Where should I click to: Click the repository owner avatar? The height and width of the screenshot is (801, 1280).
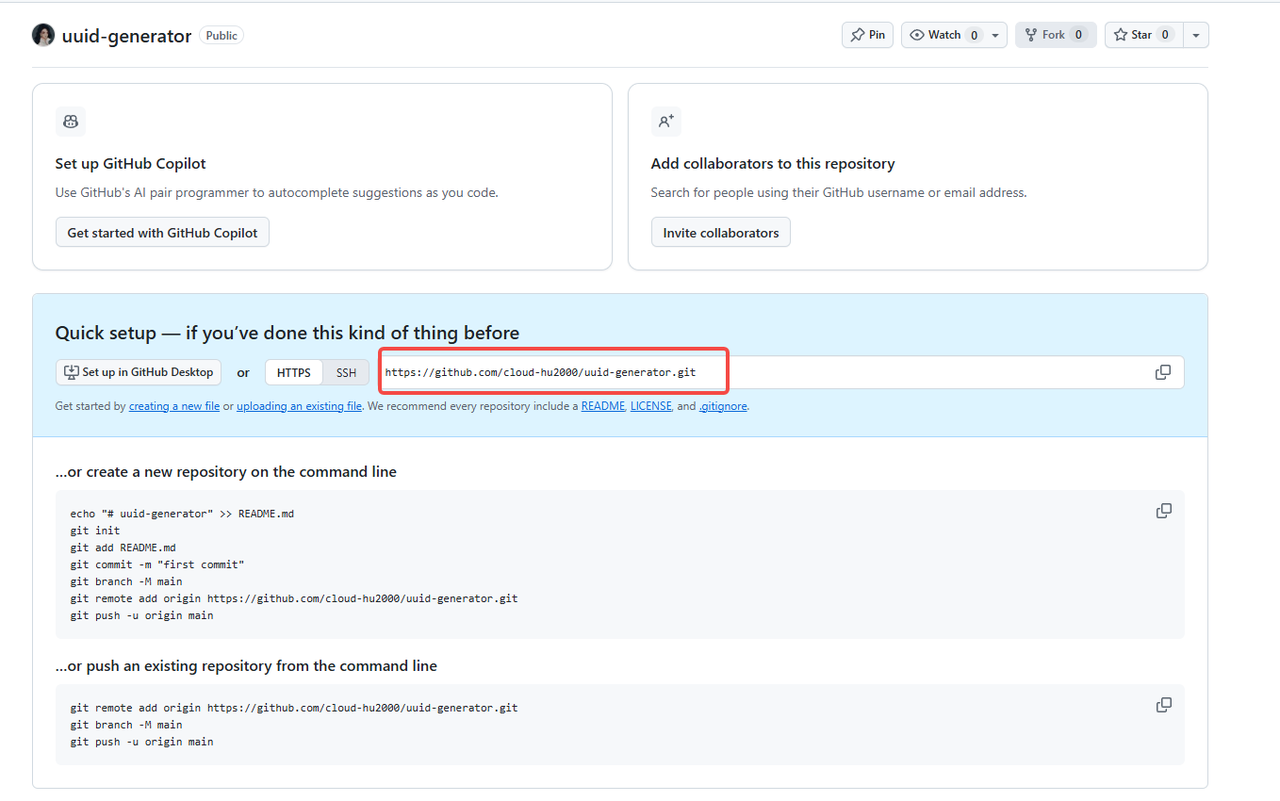coord(44,35)
